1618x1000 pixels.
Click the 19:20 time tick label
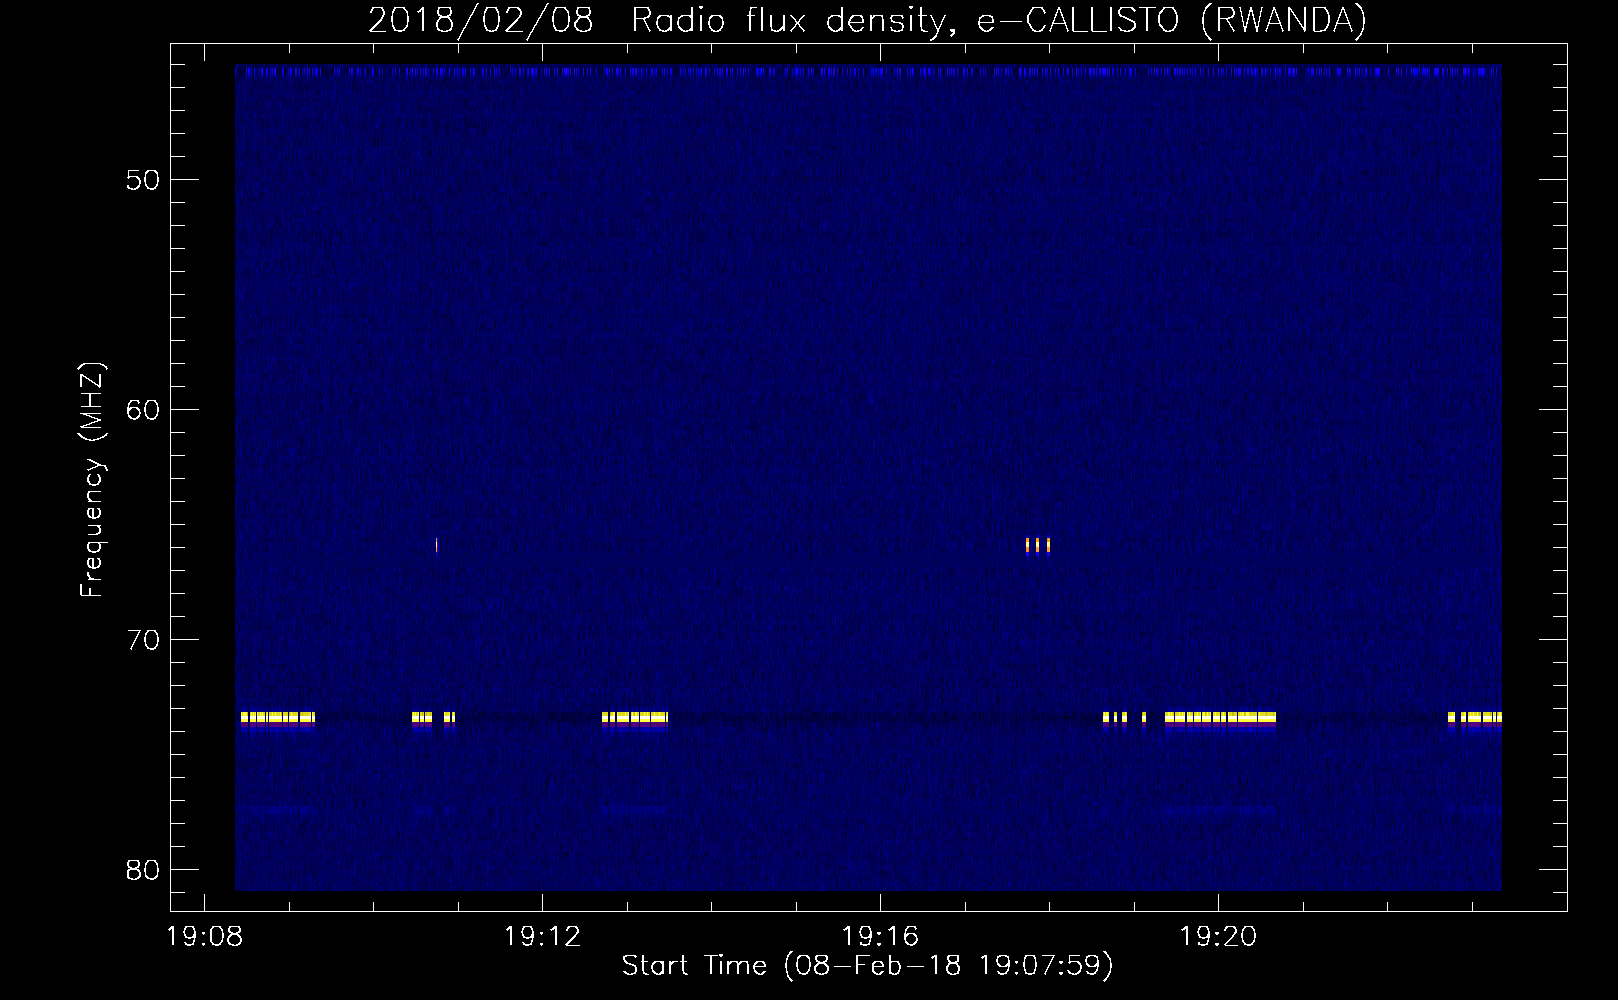point(1218,937)
